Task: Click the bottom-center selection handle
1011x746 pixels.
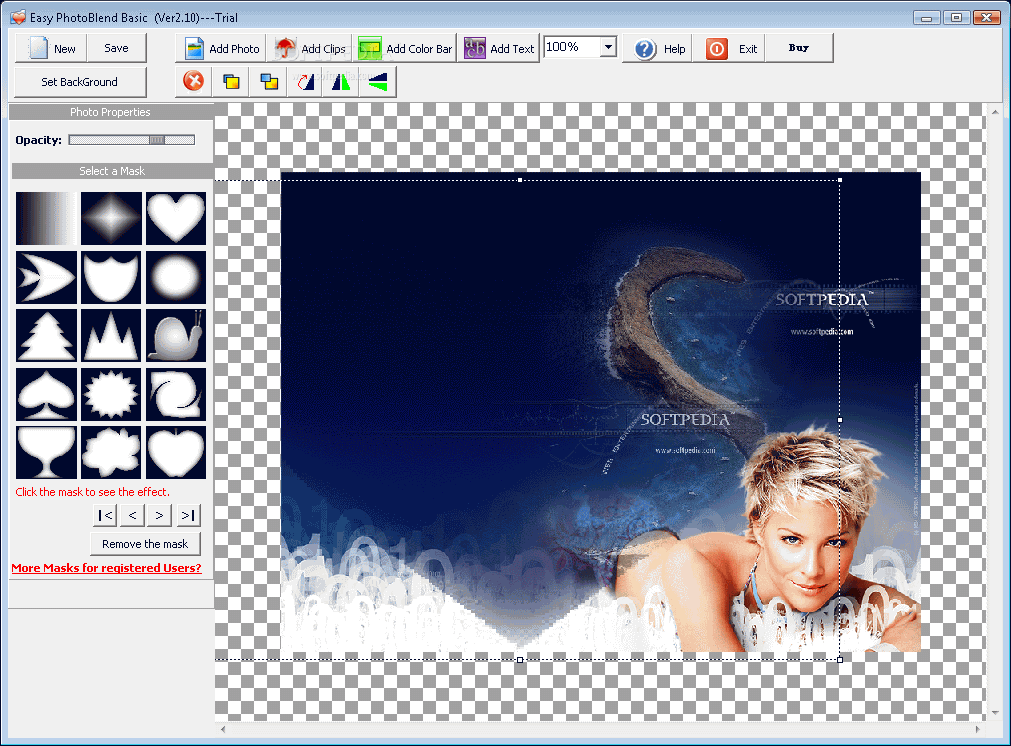Action: pyautogui.click(x=520, y=660)
